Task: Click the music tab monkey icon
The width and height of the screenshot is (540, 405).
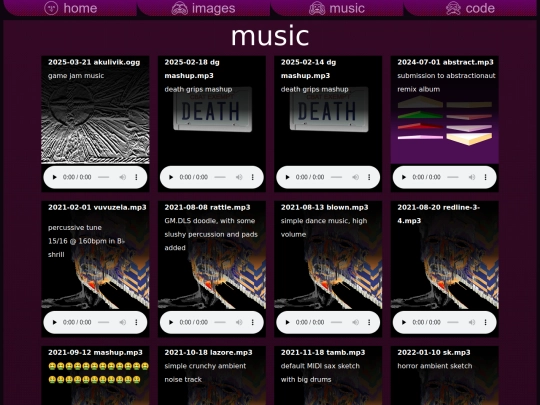Action: tap(317, 8)
